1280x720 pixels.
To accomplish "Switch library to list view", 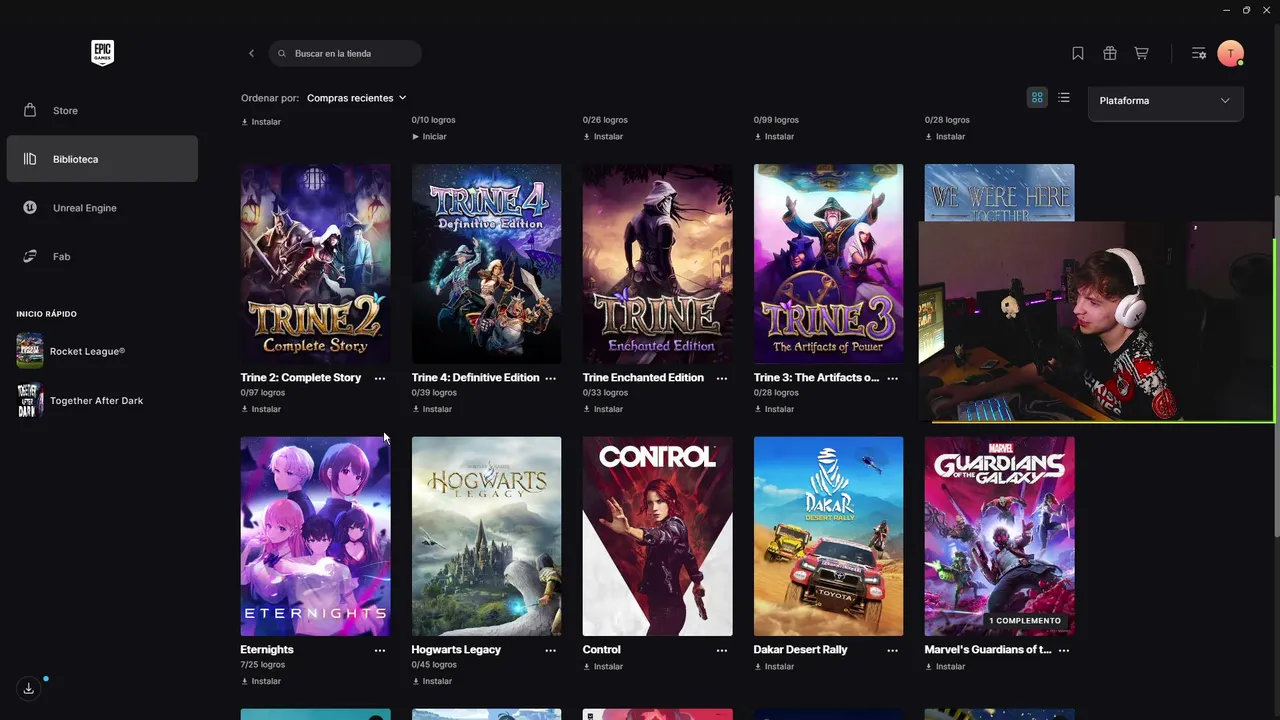I will tap(1064, 97).
